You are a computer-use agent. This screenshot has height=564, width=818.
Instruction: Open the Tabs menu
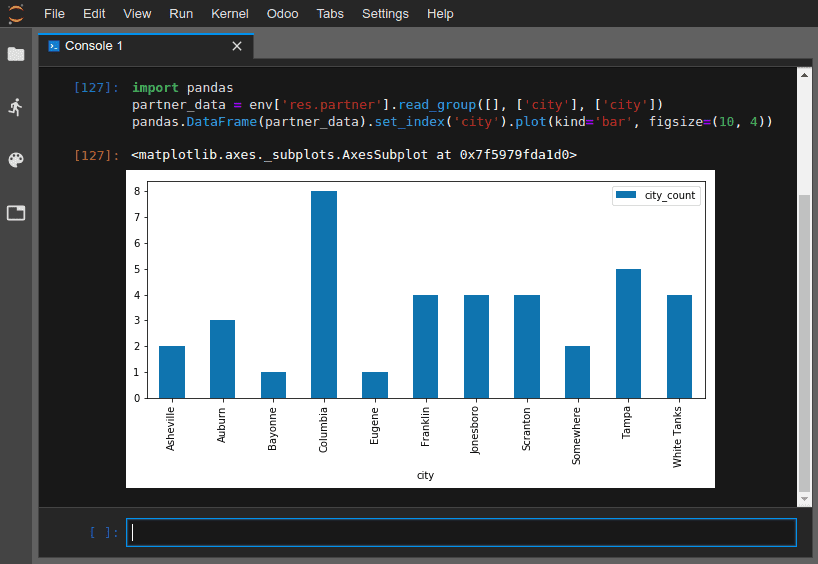coord(331,14)
